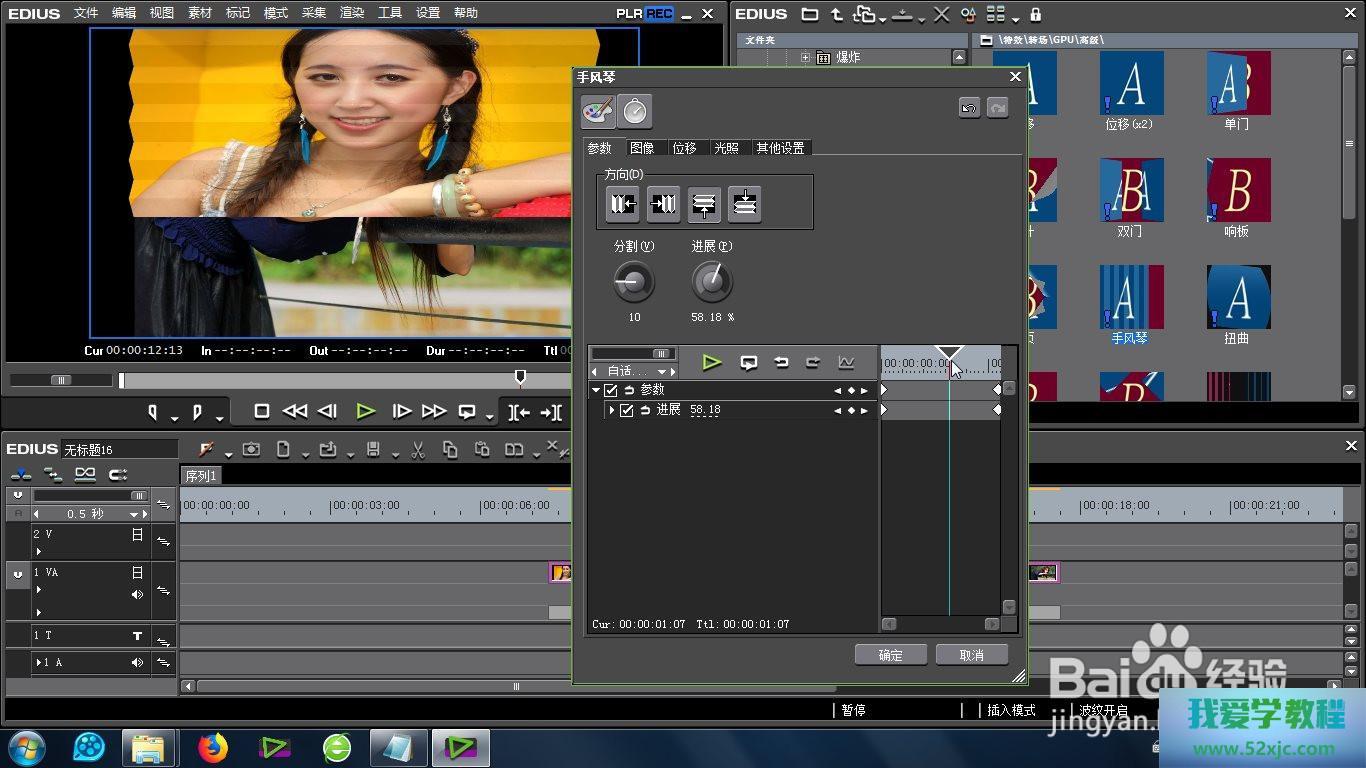1366x768 pixels.
Task: Mute the 1 VA track audio
Action: (138, 594)
